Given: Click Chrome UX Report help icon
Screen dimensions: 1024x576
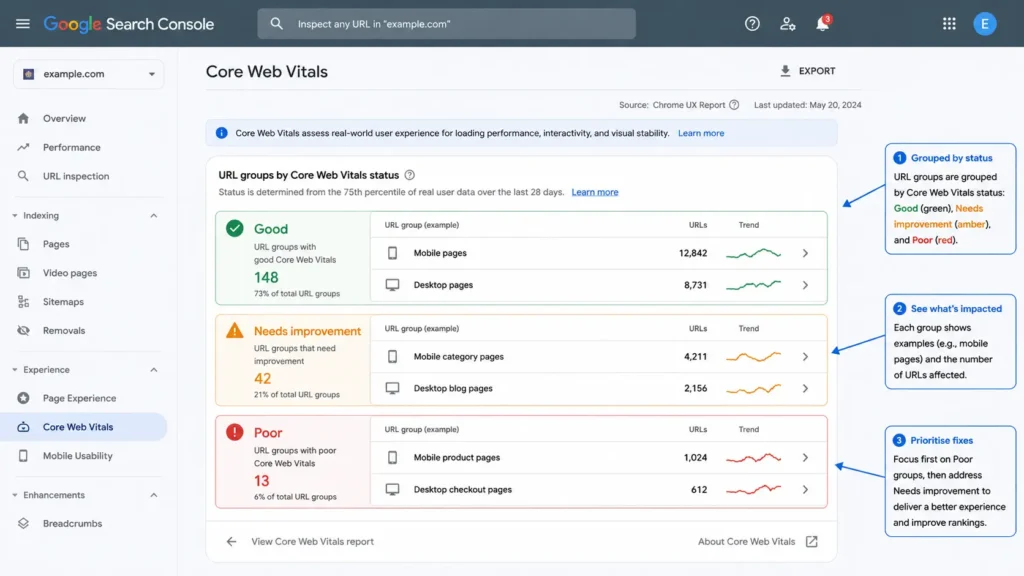Looking at the screenshot, I should point(734,104).
